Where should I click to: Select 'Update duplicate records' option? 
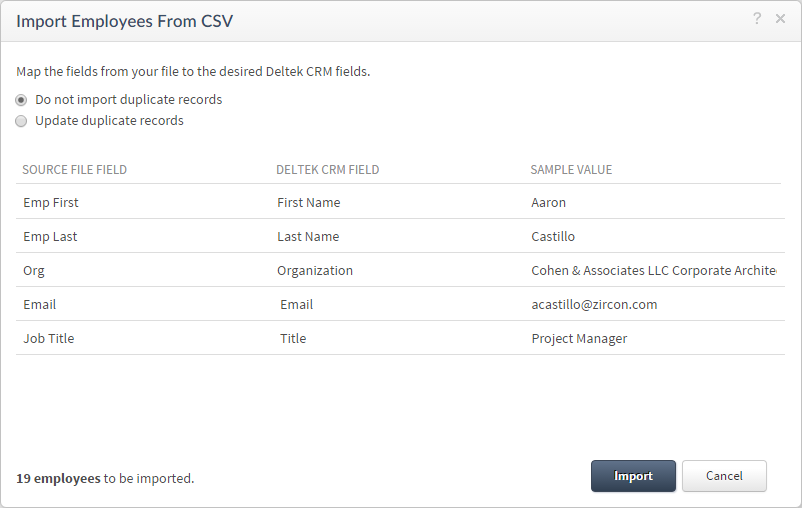point(22,121)
